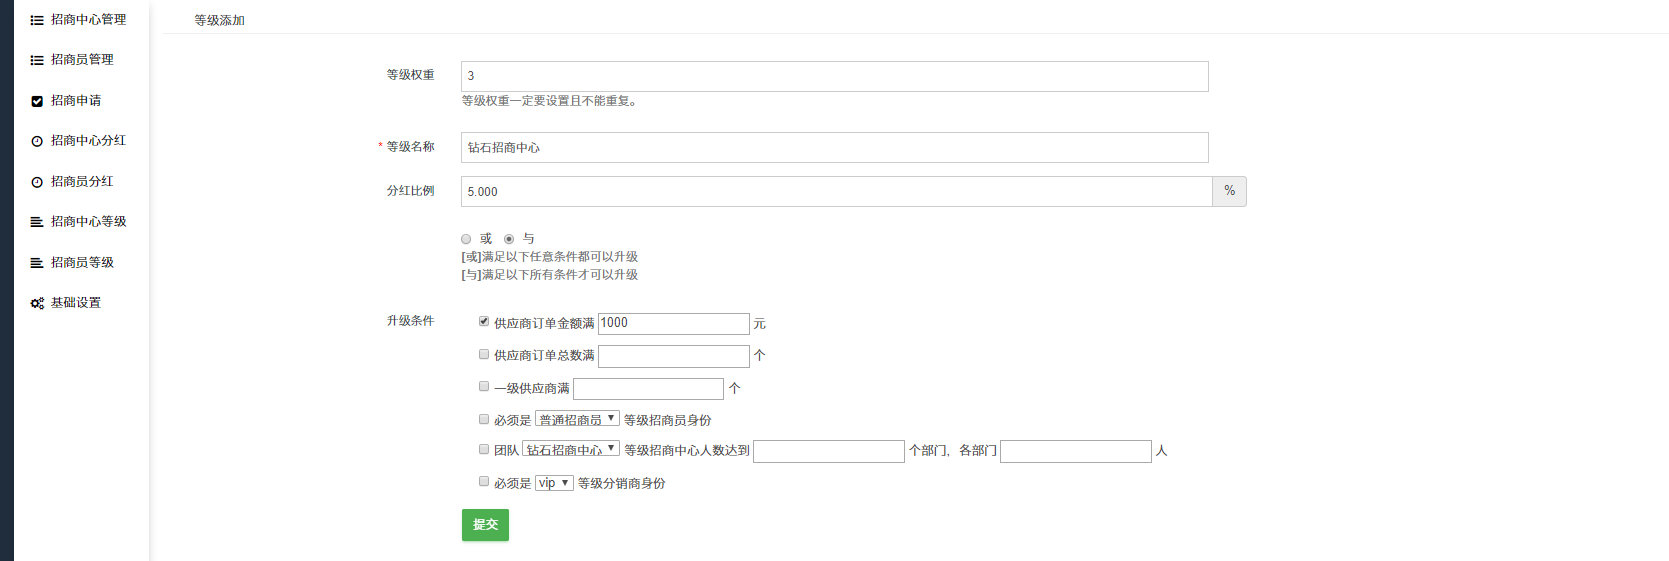The width and height of the screenshot is (1669, 561).
Task: Click the 招商中心分红 clock icon
Action: tap(37, 141)
